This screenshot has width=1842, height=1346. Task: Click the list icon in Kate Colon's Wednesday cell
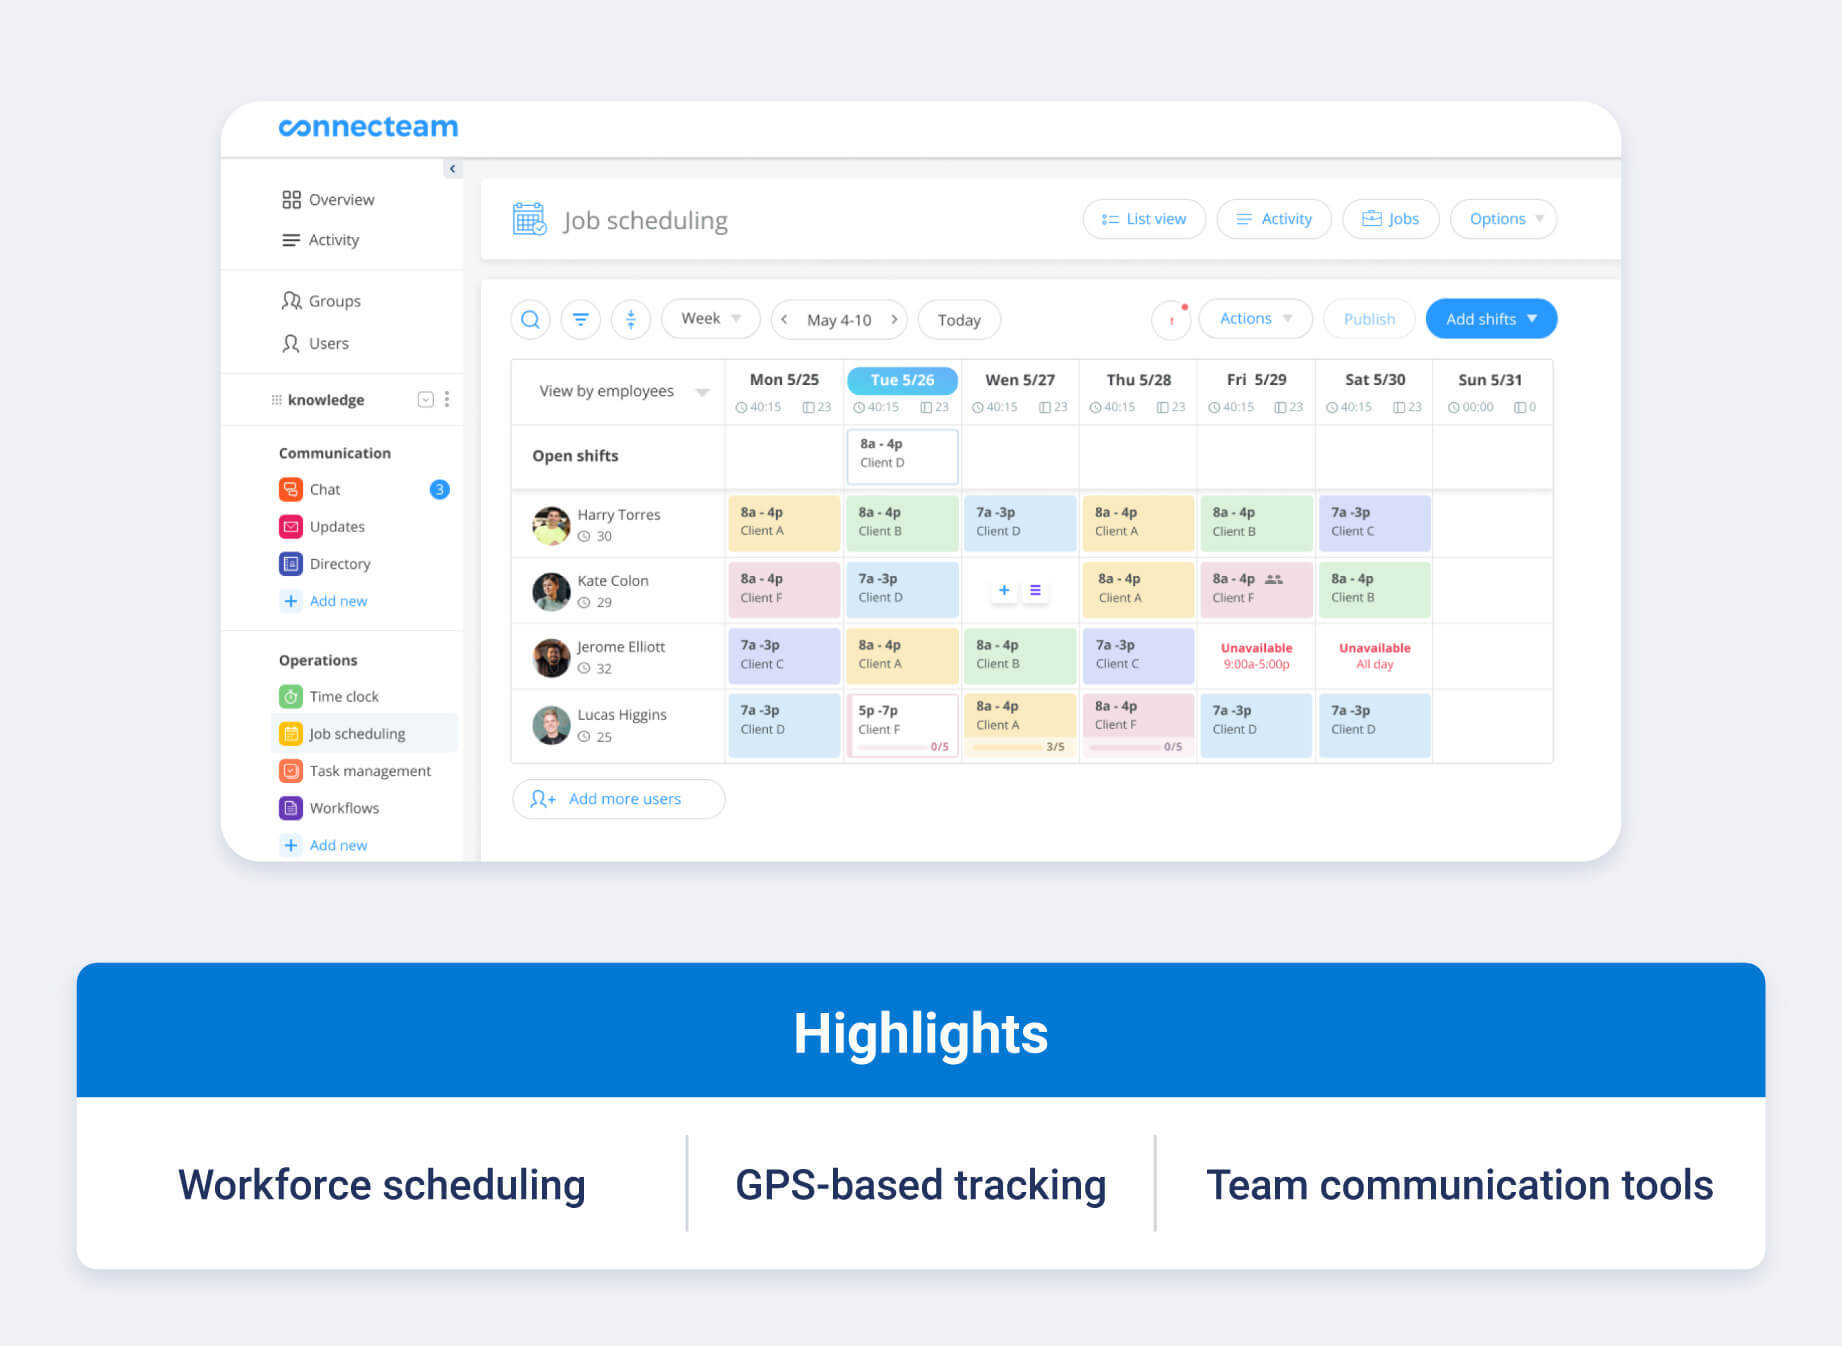[1035, 590]
